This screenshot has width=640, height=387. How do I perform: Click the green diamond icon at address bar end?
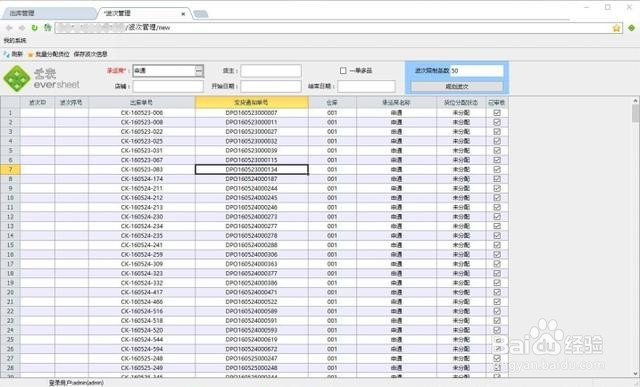point(631,28)
